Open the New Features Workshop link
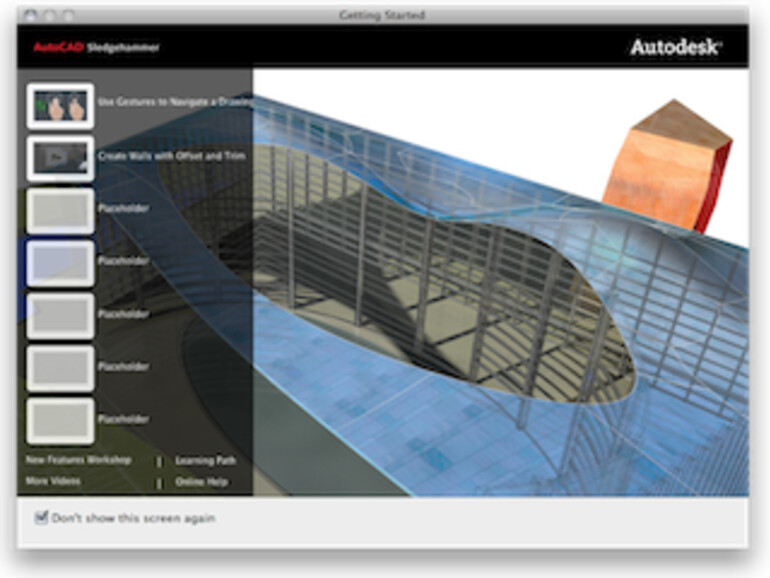 click(79, 460)
